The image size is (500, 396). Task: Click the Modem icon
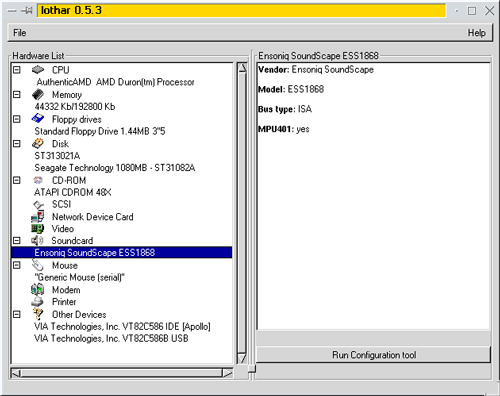coord(37,289)
